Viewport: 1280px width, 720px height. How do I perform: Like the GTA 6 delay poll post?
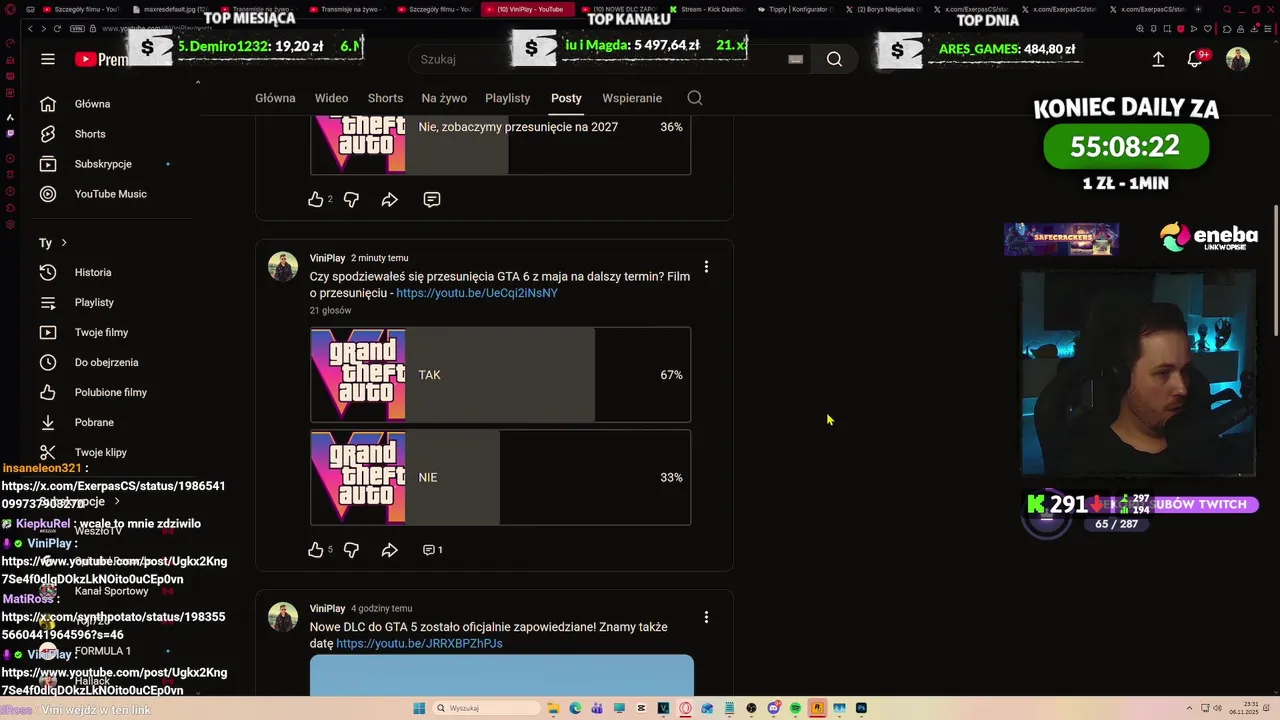point(316,550)
